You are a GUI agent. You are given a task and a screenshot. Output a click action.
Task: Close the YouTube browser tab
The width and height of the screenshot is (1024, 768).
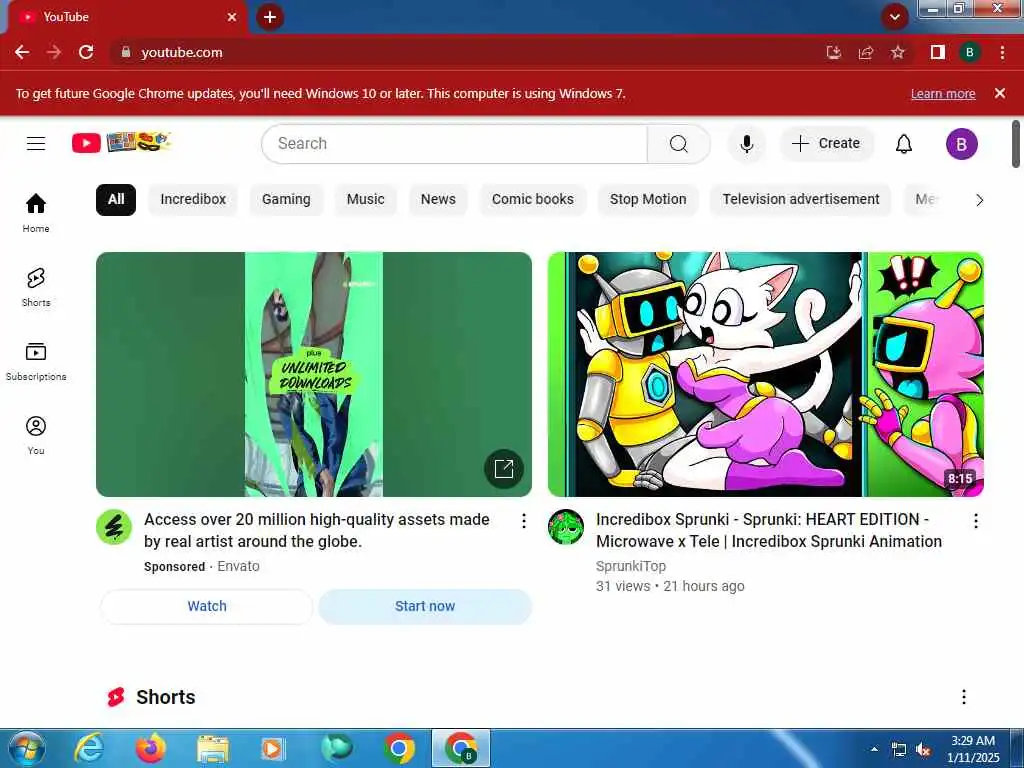point(232,17)
